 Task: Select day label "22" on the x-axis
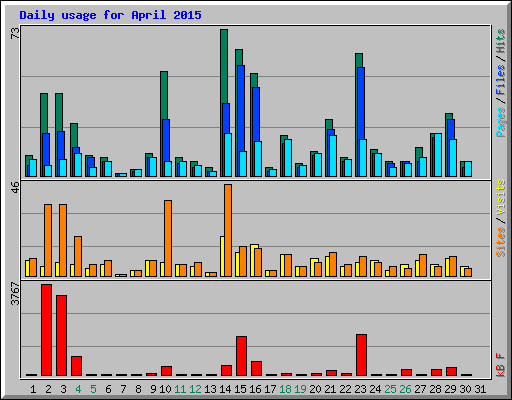click(x=345, y=389)
